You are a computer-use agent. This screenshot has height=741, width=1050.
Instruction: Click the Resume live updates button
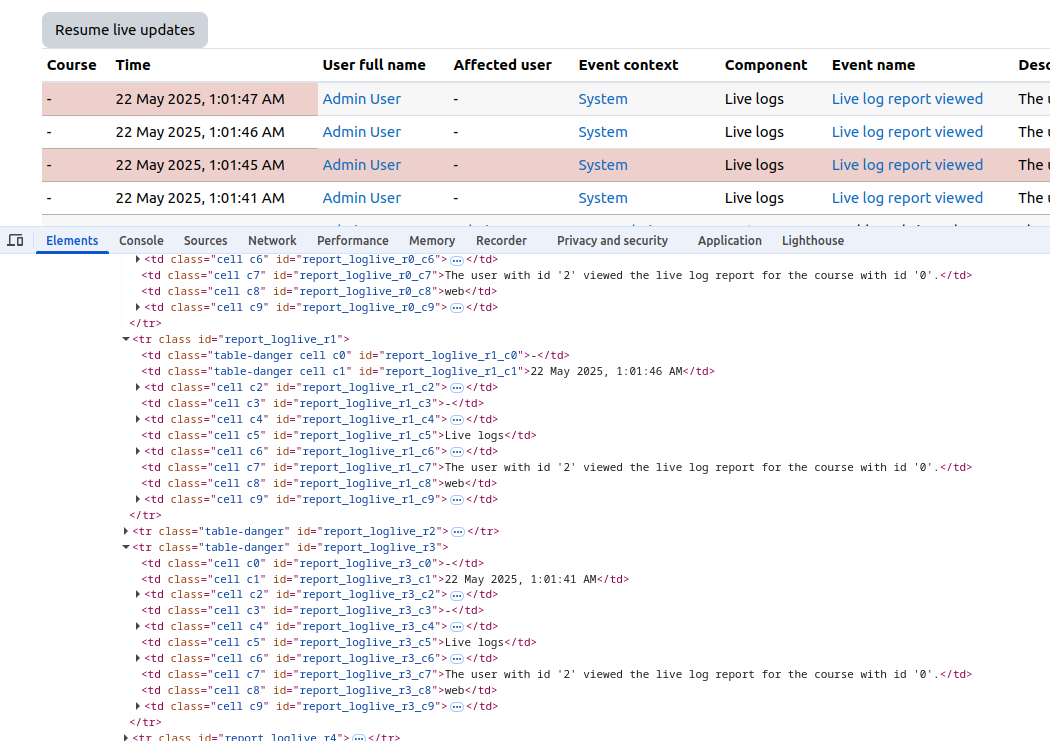125,30
